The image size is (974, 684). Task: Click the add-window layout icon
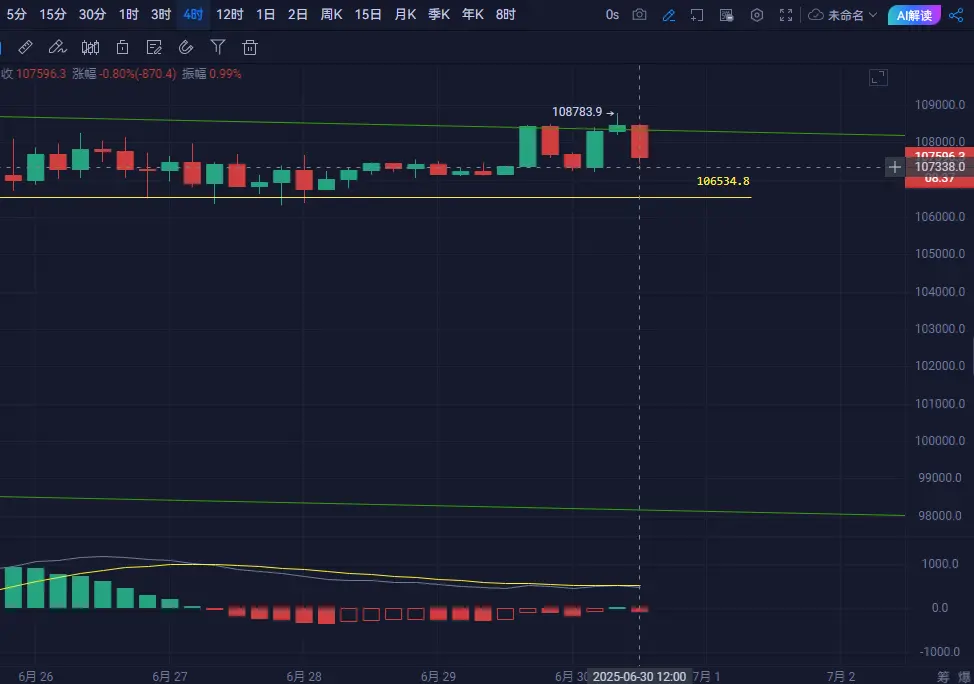click(x=697, y=16)
